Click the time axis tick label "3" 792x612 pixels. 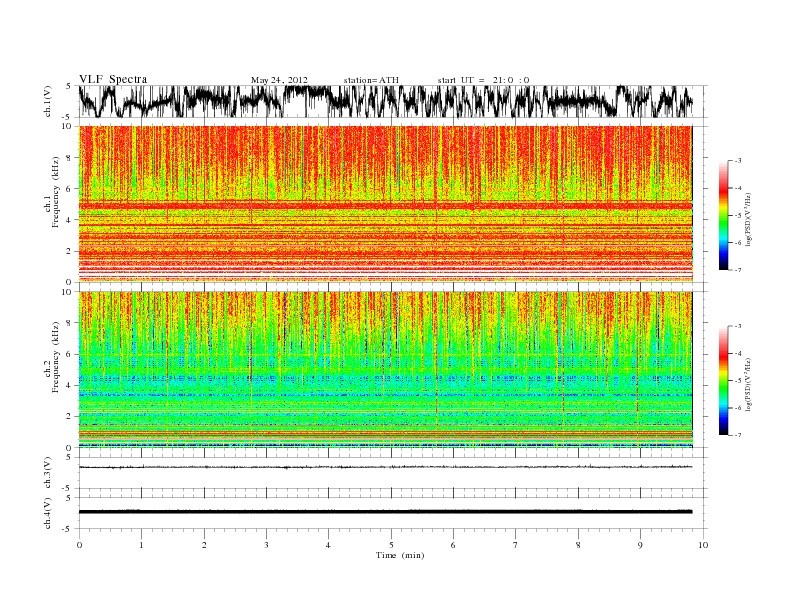coord(266,545)
